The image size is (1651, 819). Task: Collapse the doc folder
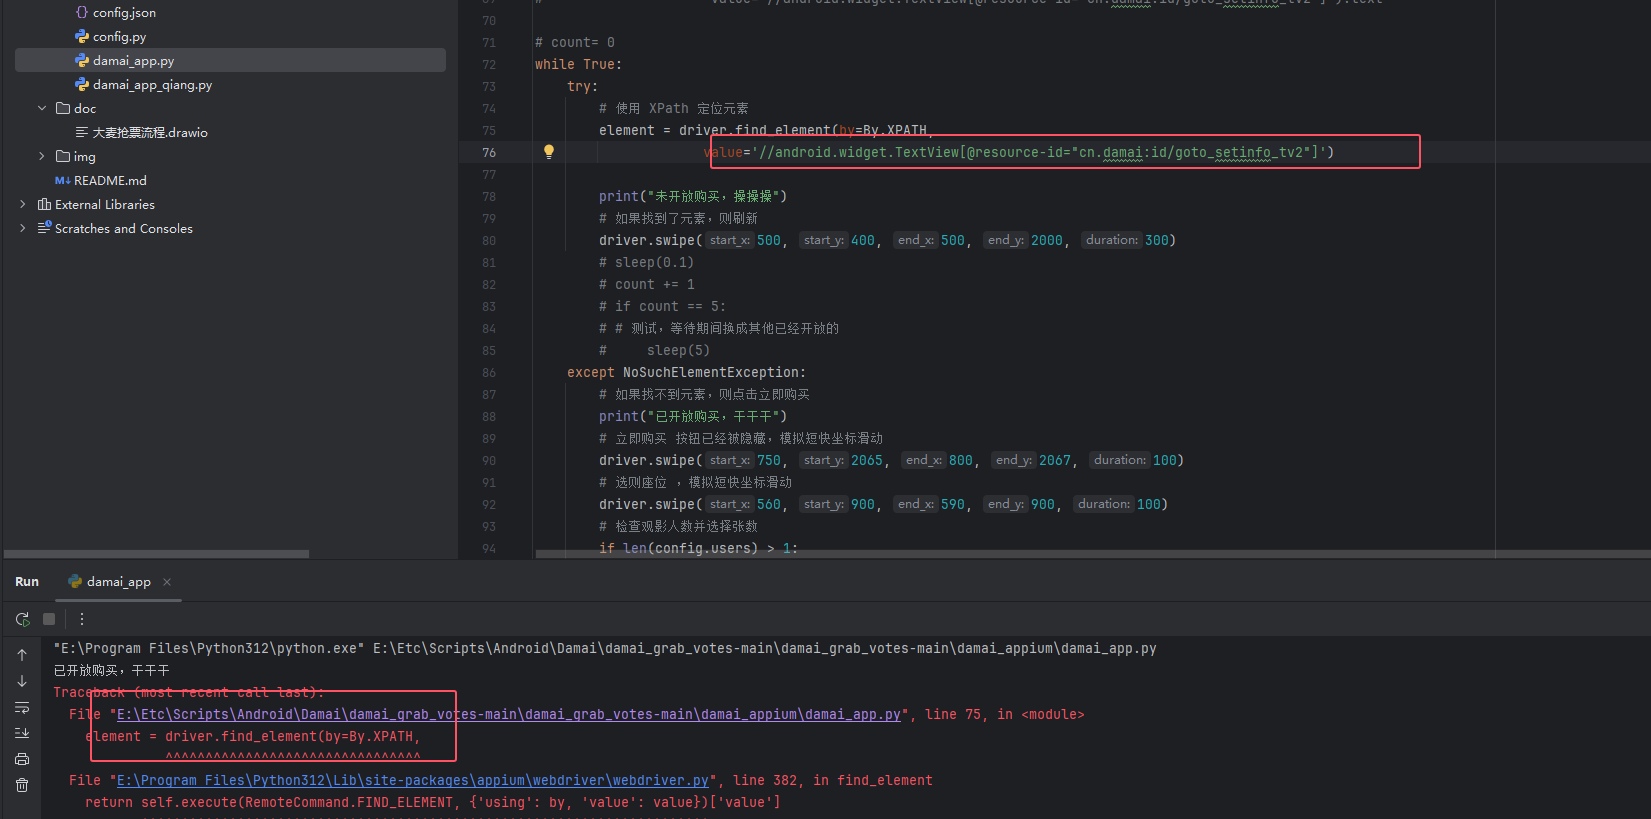click(42, 108)
